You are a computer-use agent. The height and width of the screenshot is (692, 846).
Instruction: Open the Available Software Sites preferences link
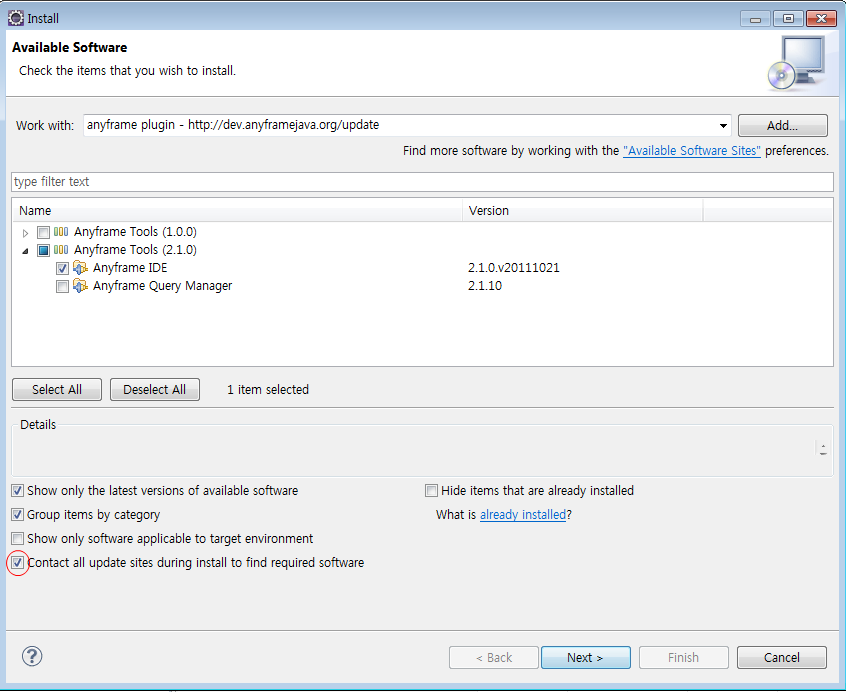tap(691, 151)
